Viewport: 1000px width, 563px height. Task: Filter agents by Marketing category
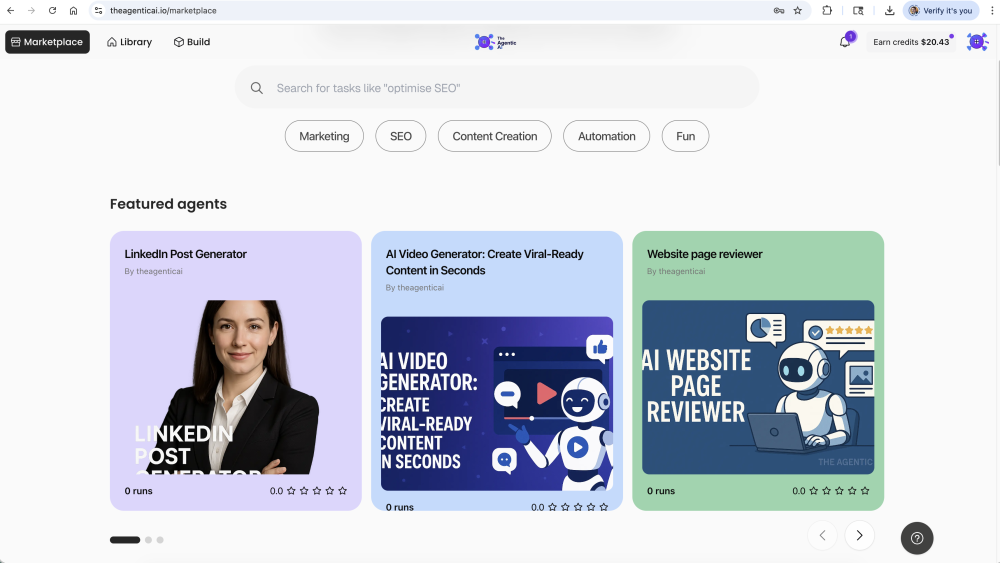coord(324,136)
